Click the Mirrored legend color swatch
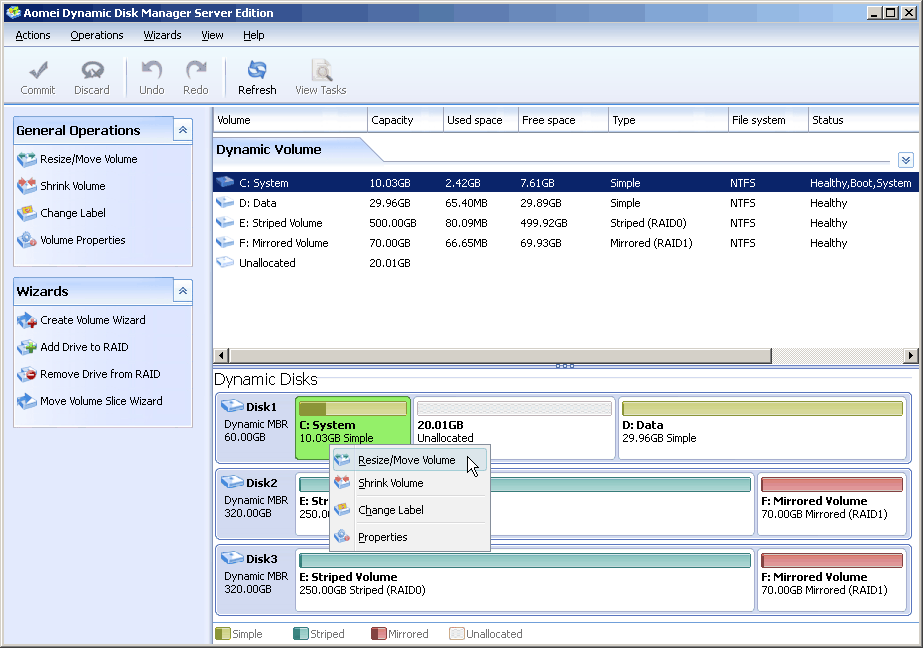This screenshot has width=923, height=648. 377,633
